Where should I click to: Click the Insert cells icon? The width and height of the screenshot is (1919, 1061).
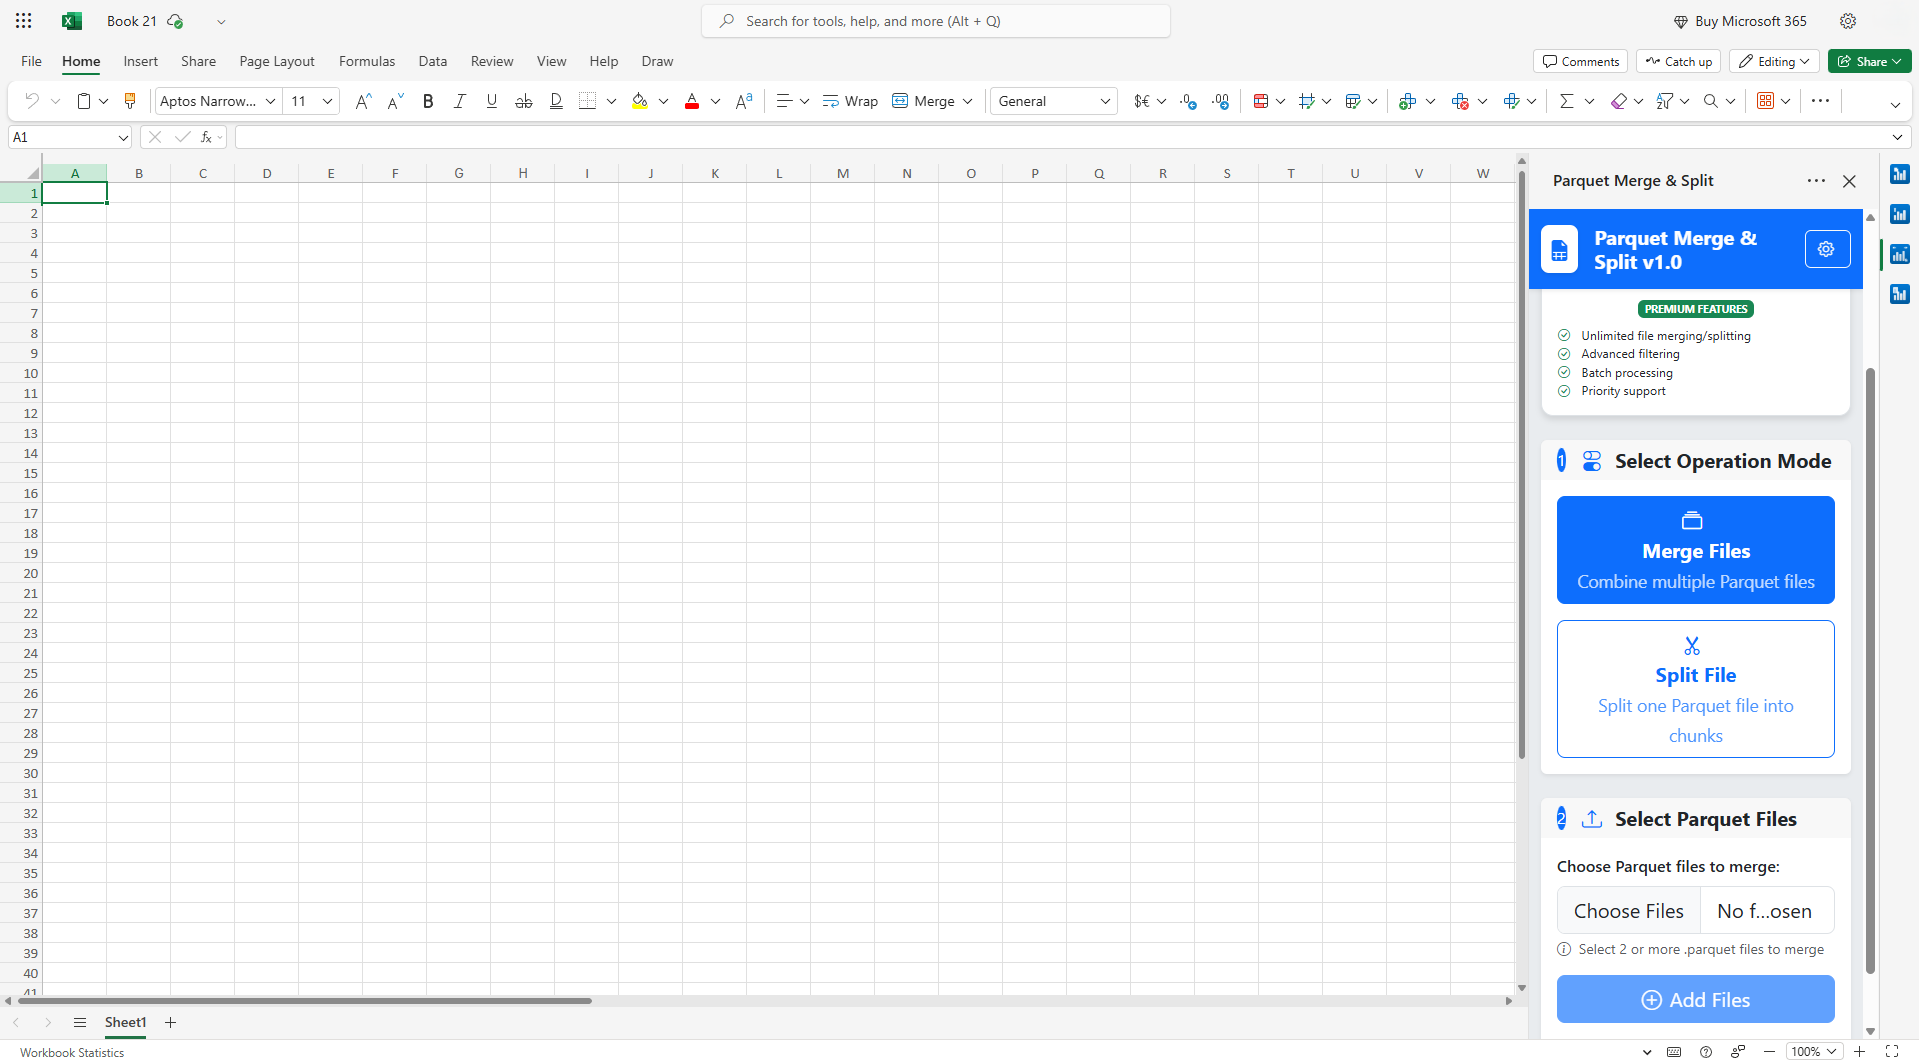[1408, 101]
